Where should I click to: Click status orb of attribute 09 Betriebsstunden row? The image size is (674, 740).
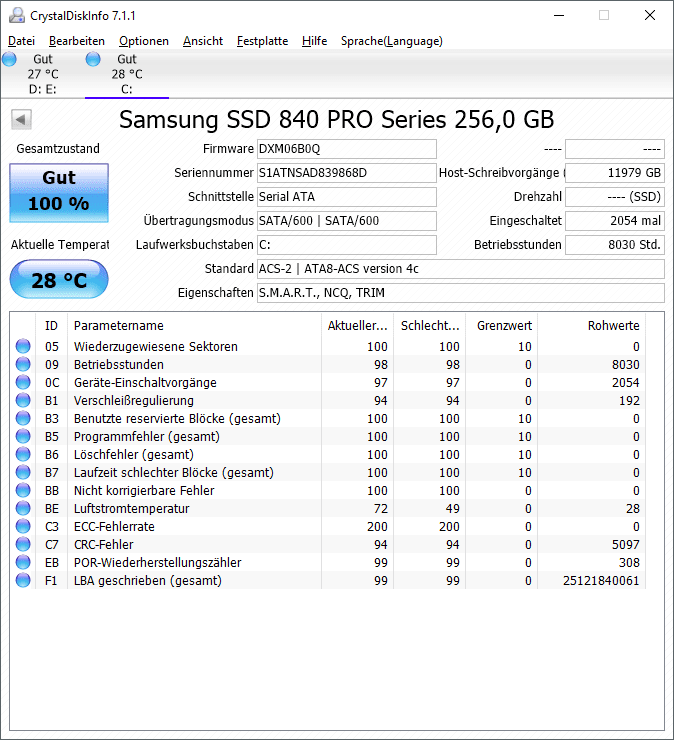[23, 364]
